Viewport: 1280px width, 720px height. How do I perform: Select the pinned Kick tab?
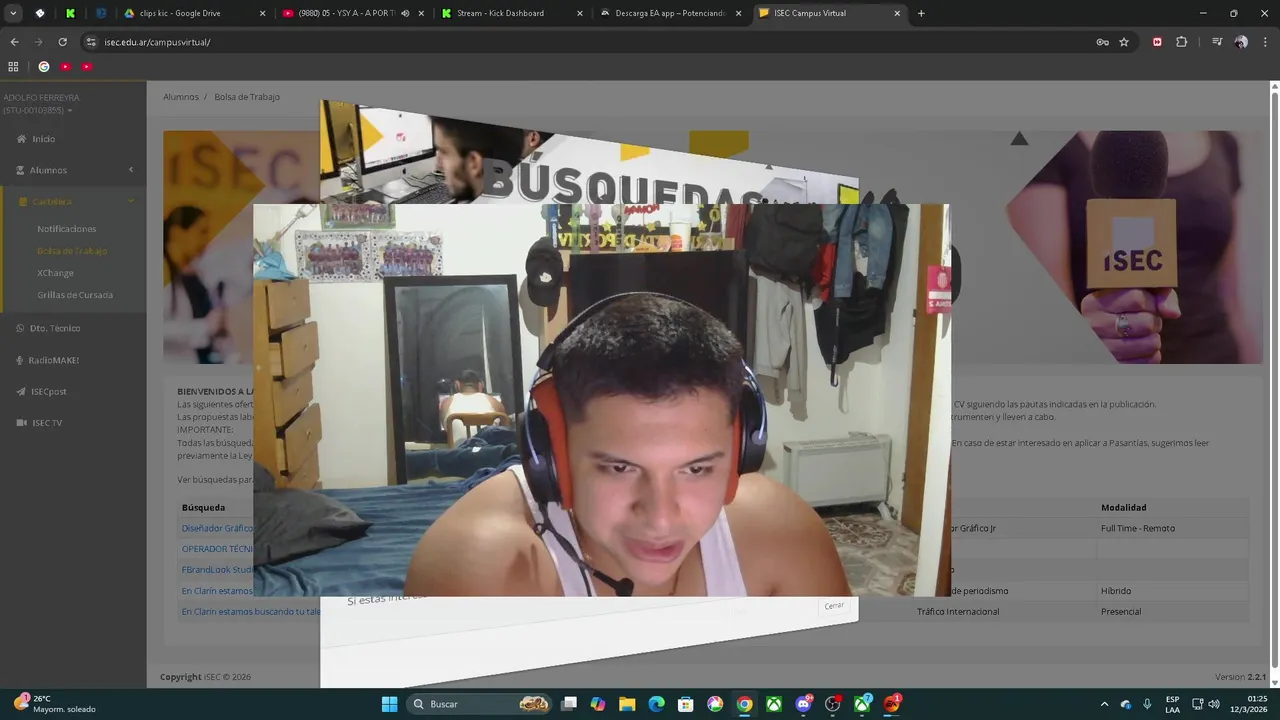pyautogui.click(x=70, y=13)
